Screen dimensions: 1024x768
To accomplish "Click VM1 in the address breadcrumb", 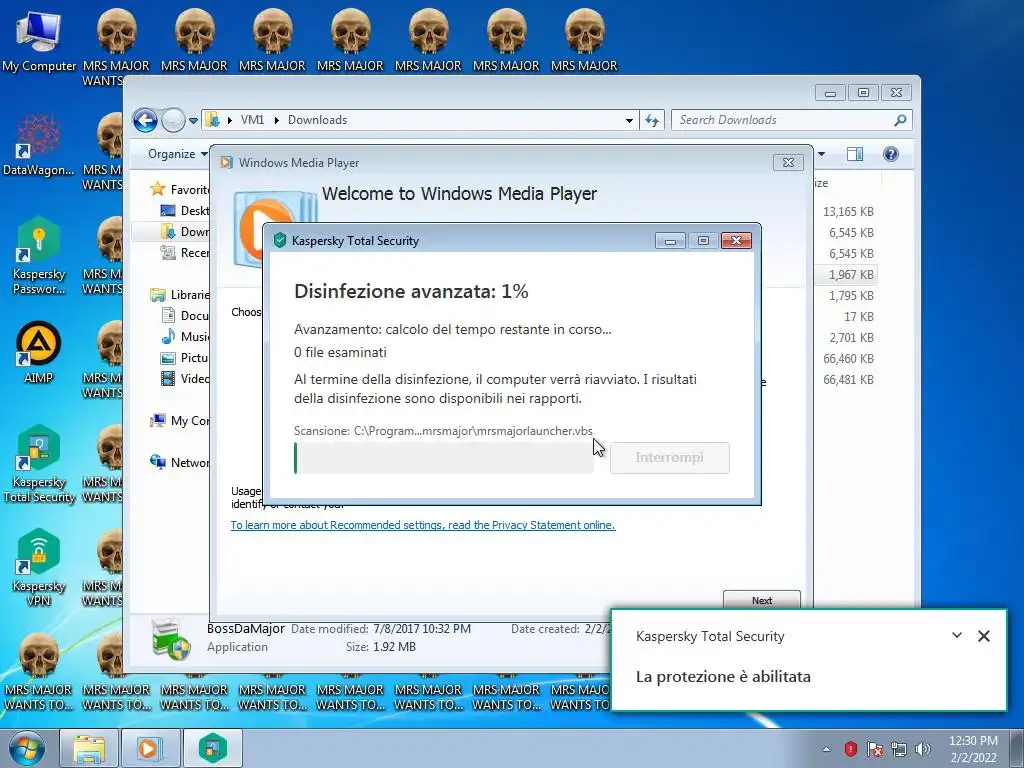I will tap(252, 120).
